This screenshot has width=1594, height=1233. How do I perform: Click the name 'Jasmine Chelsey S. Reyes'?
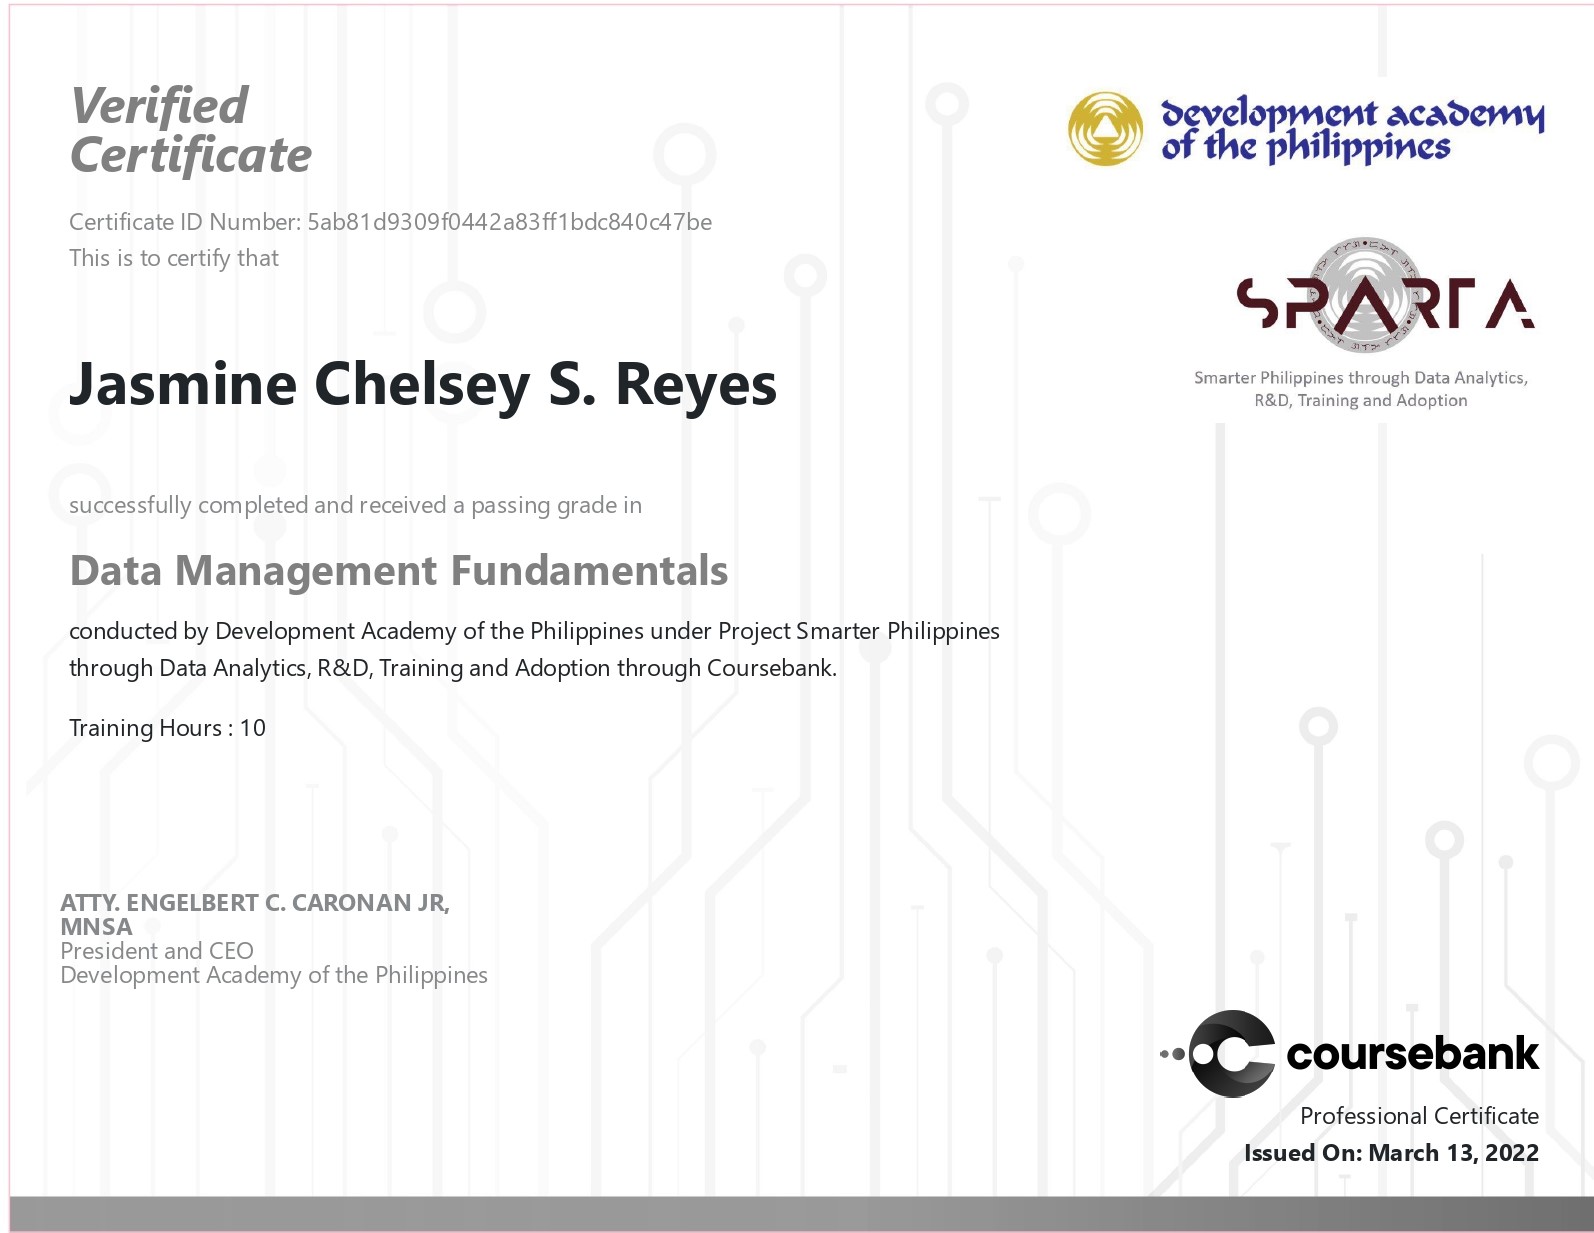click(422, 385)
